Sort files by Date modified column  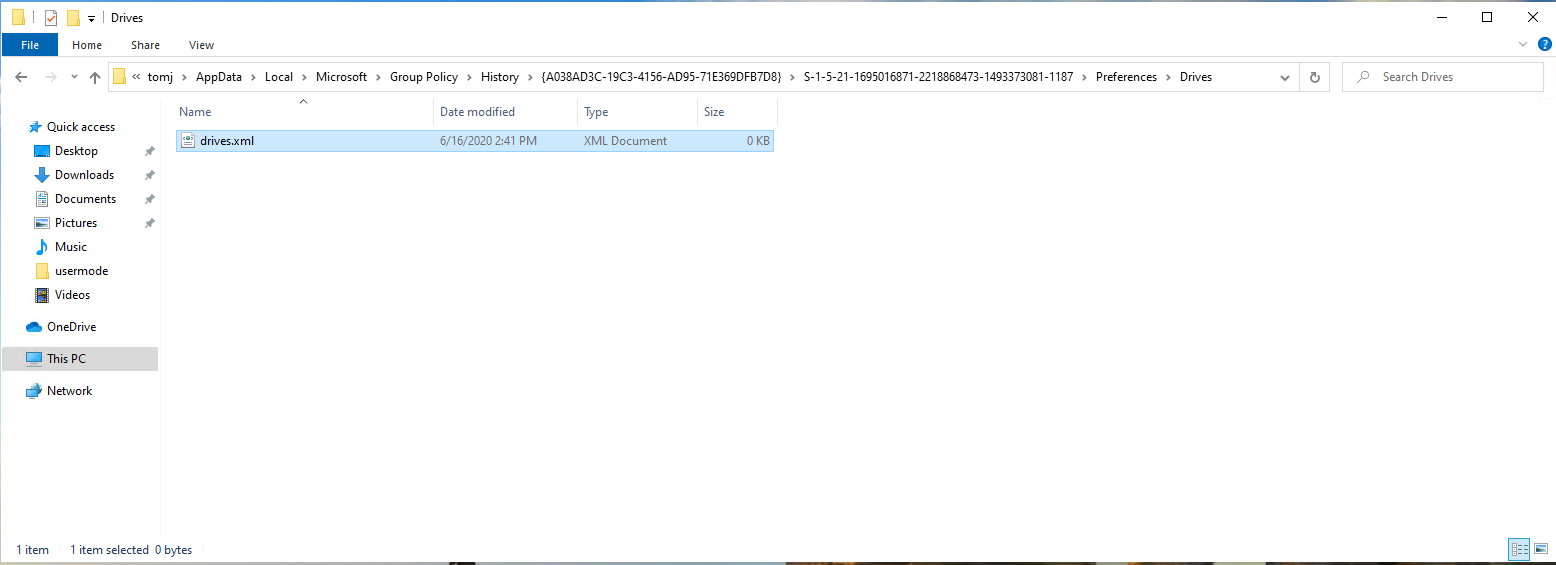coord(477,112)
